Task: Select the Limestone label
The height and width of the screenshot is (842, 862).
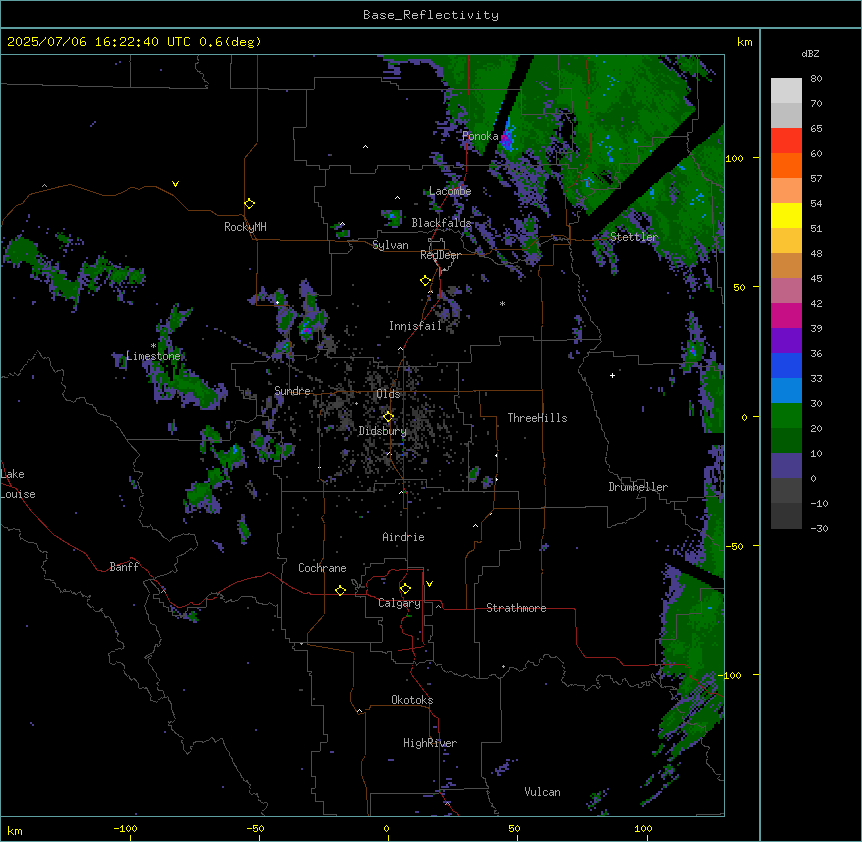Action: 153,356
